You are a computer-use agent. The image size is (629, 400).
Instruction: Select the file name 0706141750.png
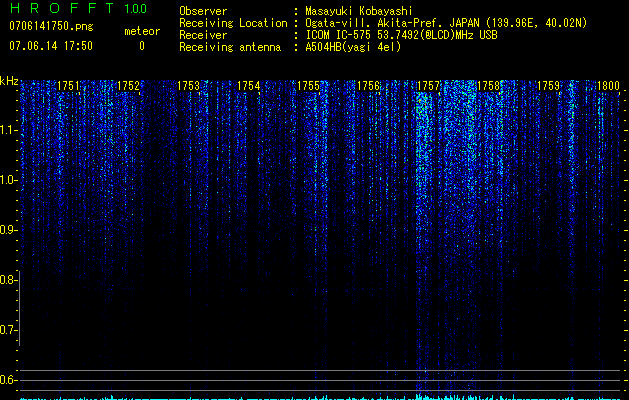click(51, 26)
